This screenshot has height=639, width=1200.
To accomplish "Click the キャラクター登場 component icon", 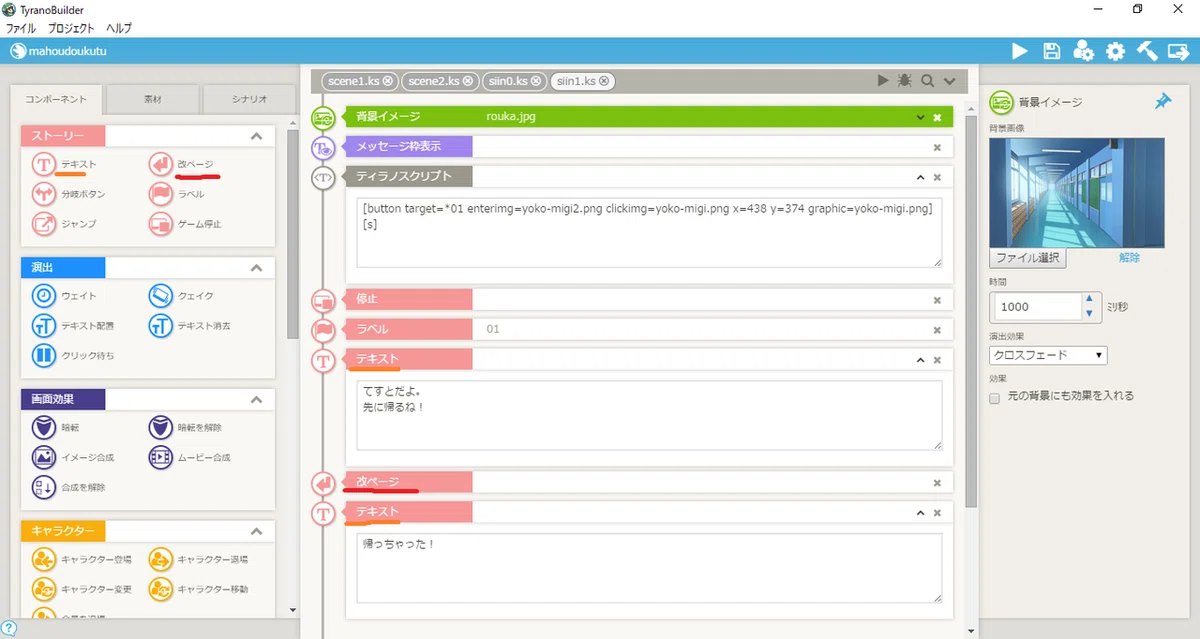I will click(44, 560).
